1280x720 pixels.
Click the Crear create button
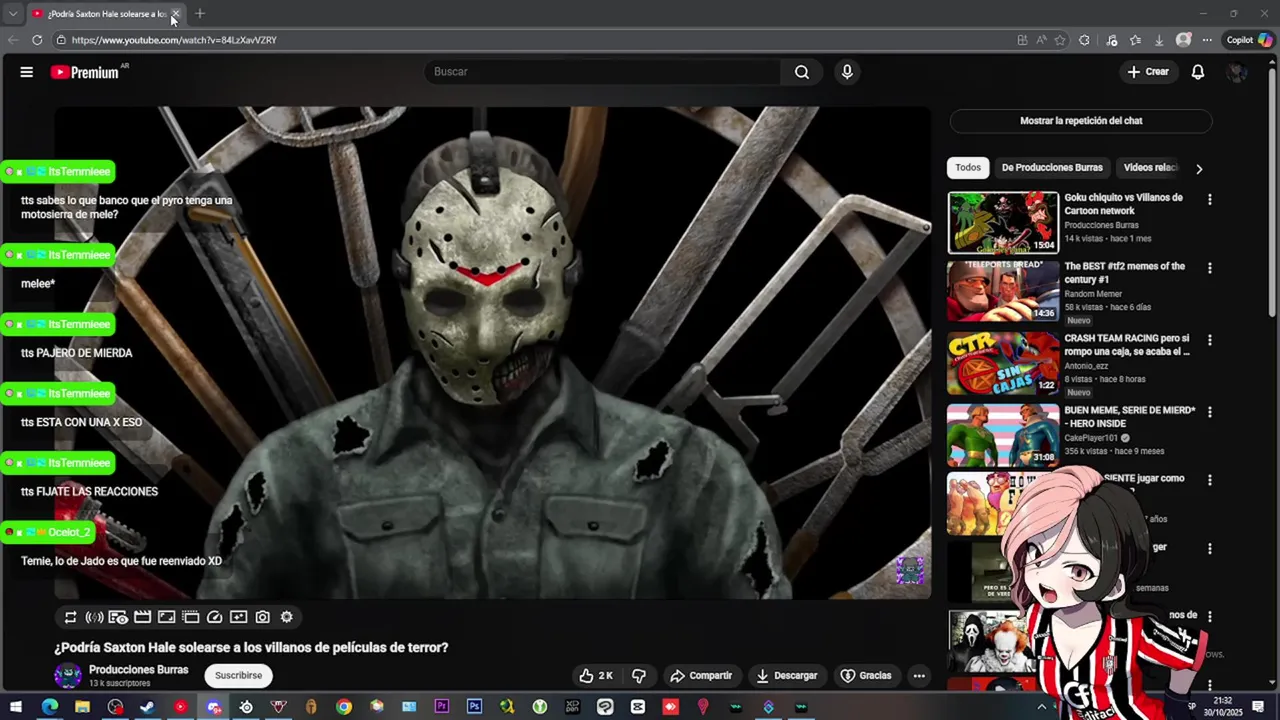1148,72
